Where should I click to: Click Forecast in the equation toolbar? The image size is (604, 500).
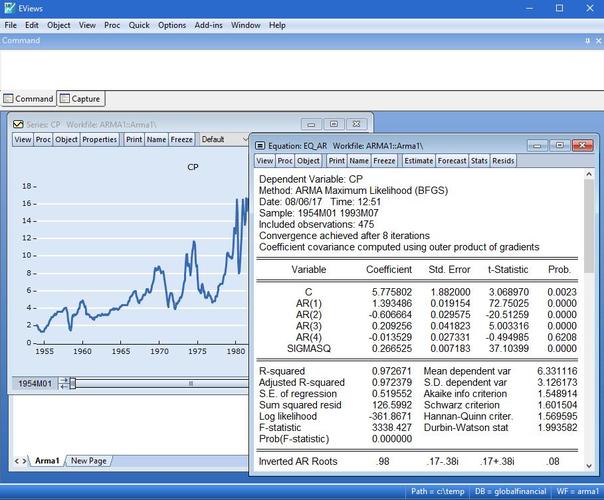tap(451, 160)
